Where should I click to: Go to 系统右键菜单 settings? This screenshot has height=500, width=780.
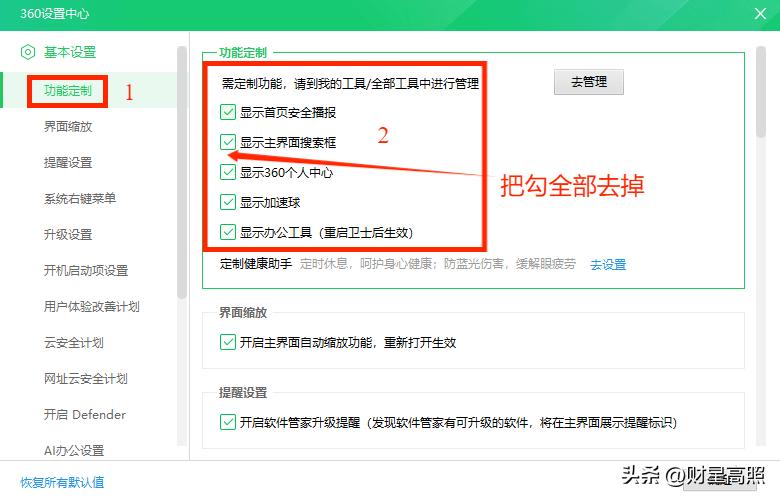(80, 199)
